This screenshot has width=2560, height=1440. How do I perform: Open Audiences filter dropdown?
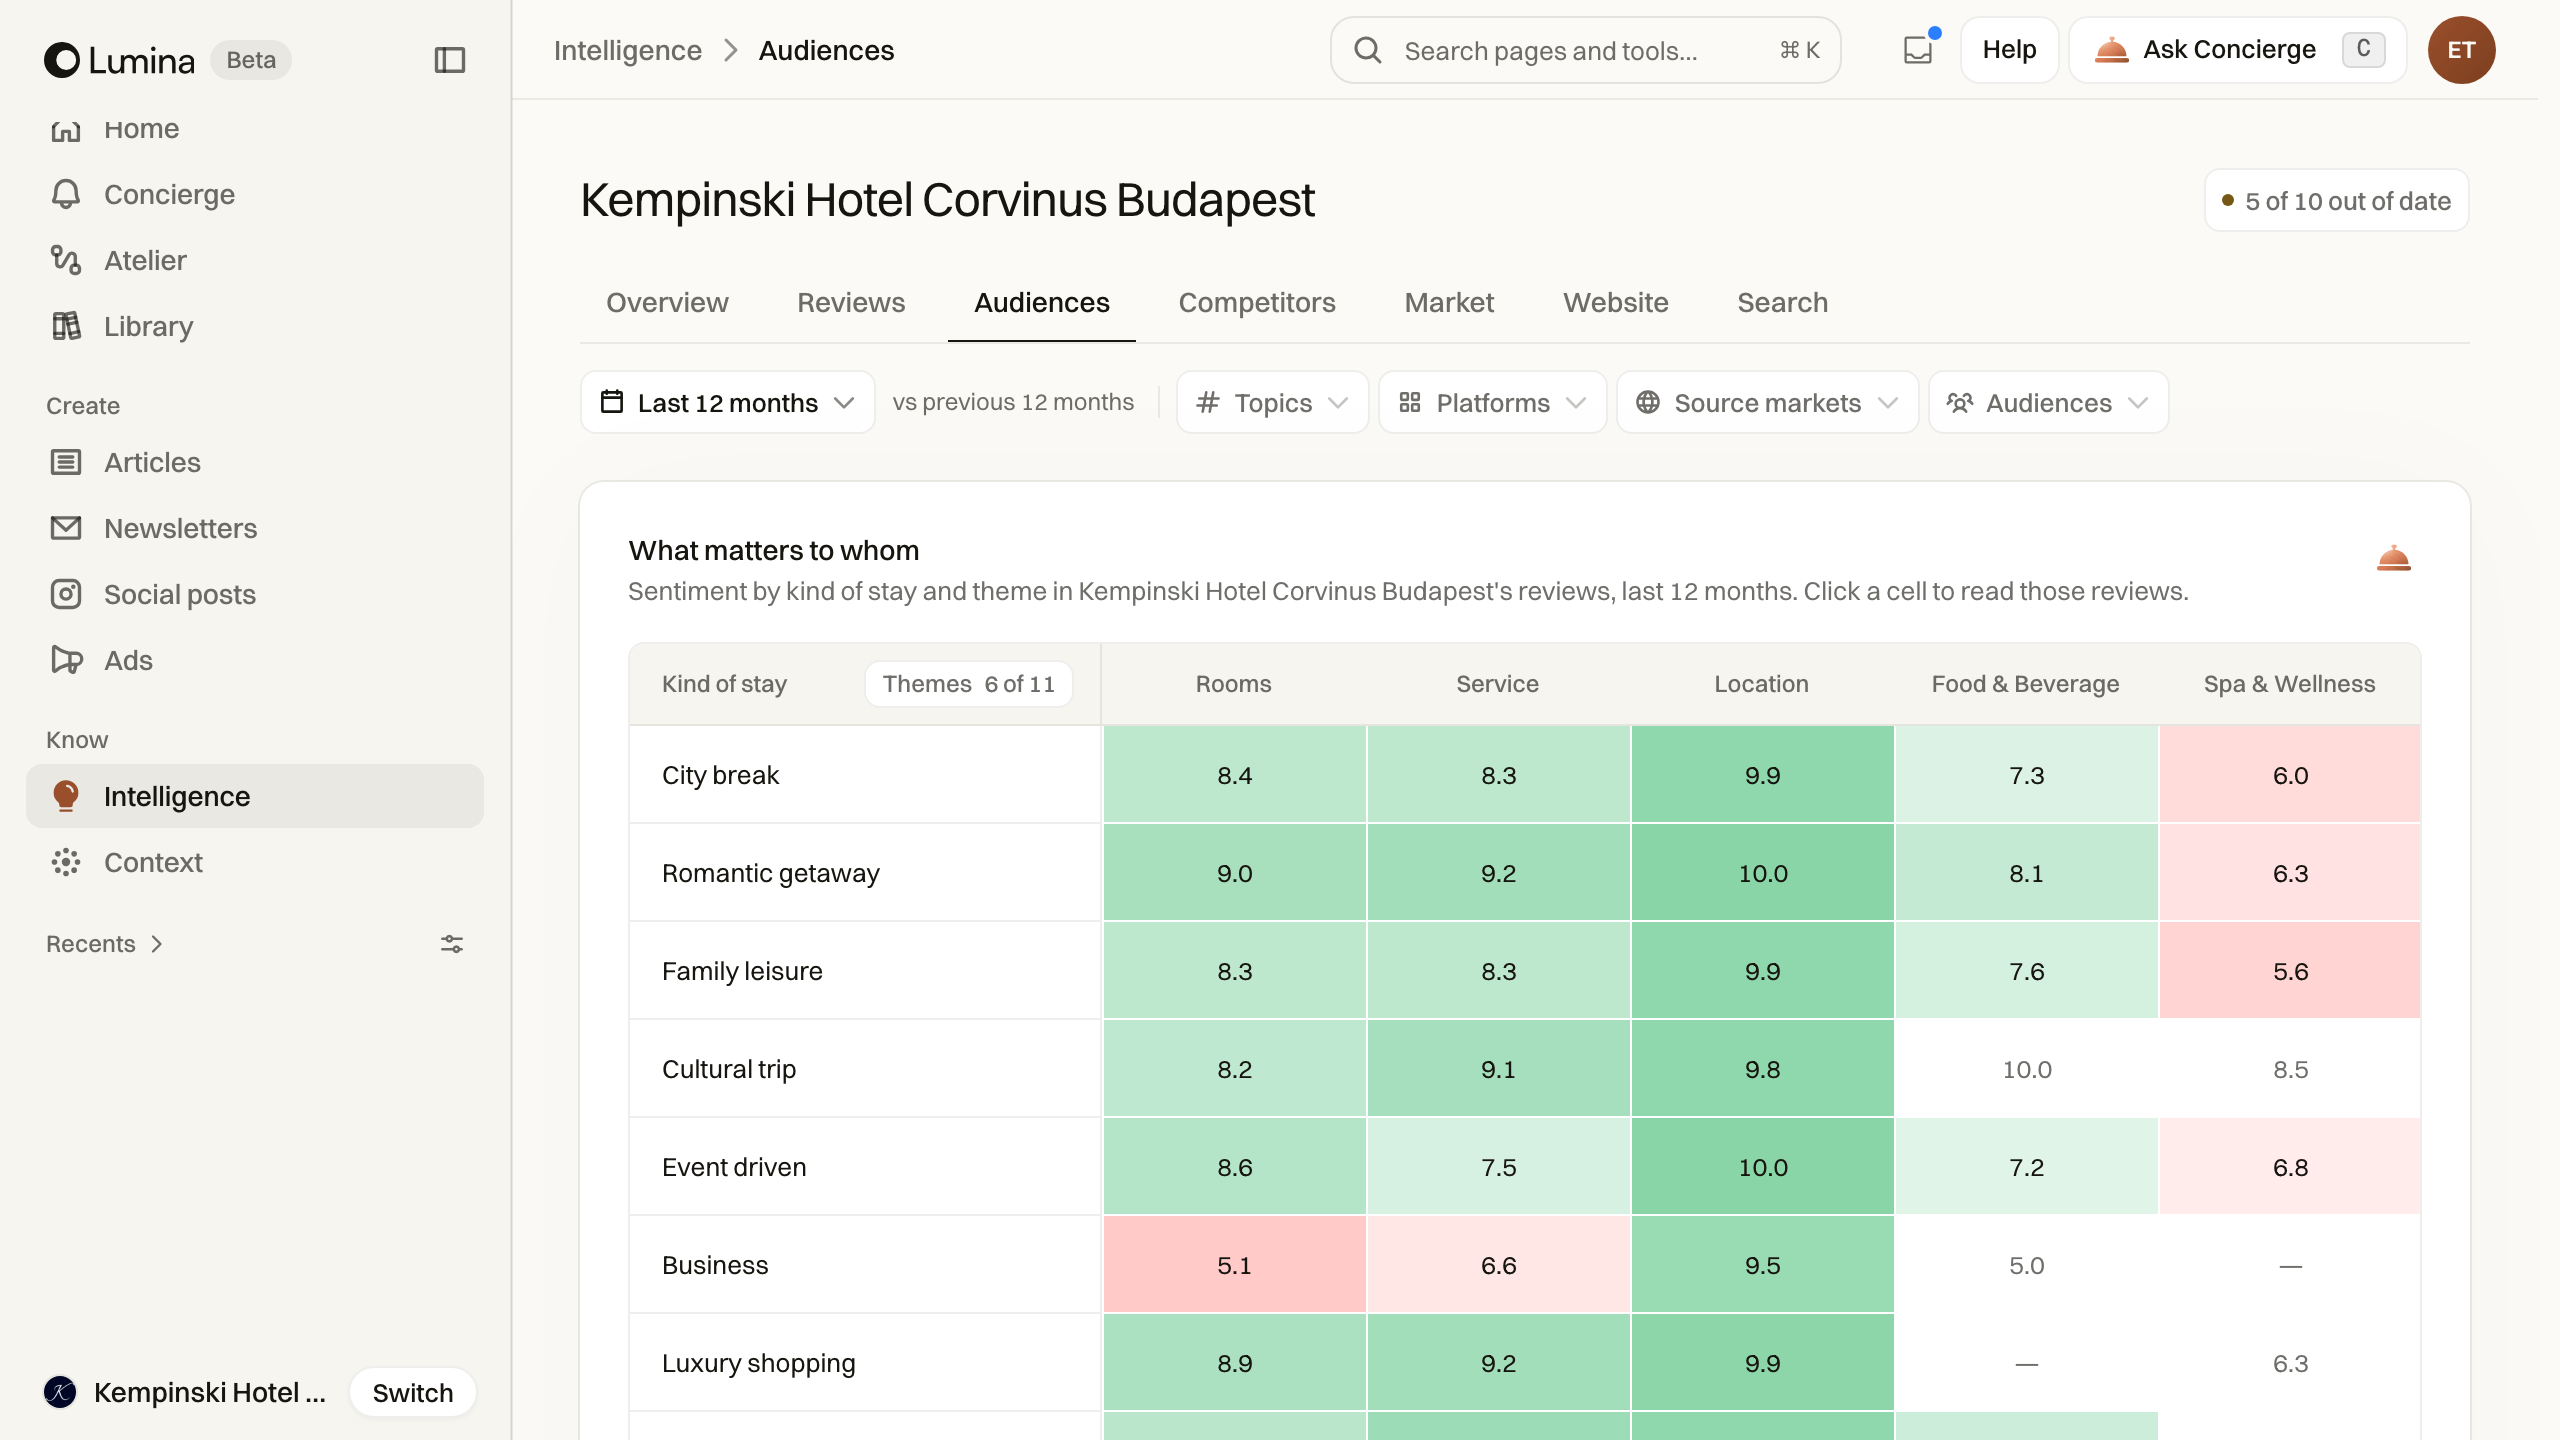[2048, 402]
